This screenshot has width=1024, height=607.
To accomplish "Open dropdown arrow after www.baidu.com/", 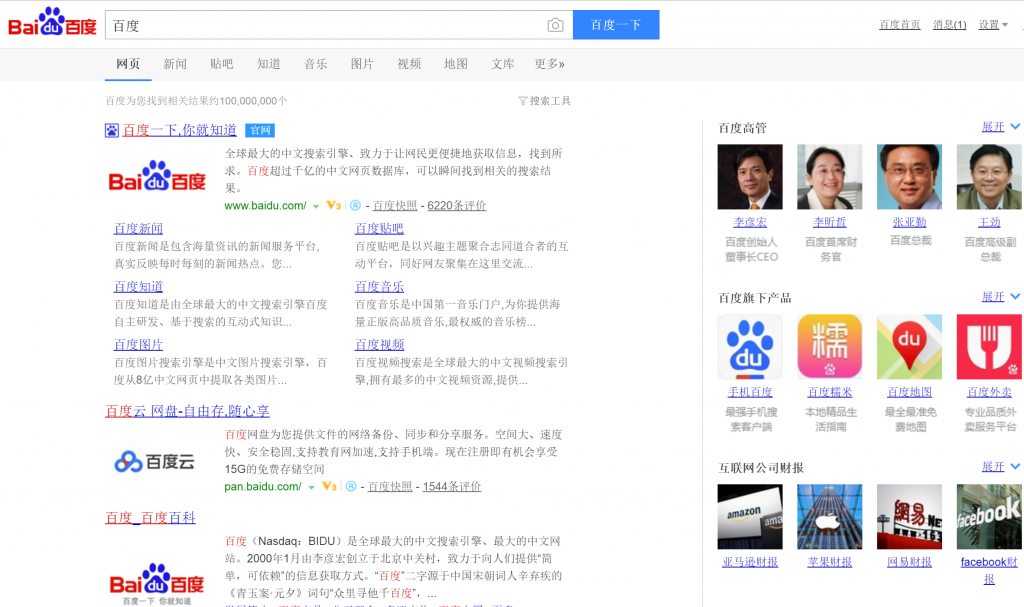I will point(315,206).
